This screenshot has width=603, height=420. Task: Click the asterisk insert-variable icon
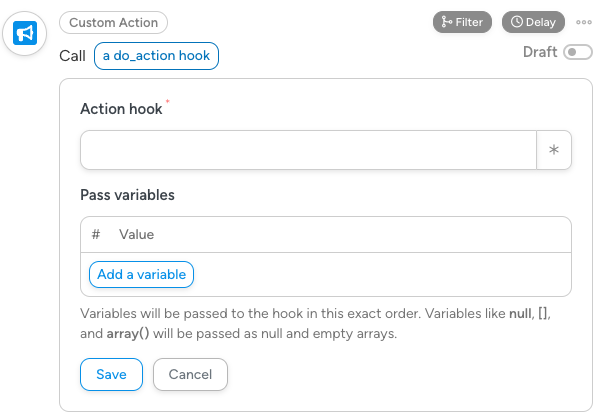554,151
